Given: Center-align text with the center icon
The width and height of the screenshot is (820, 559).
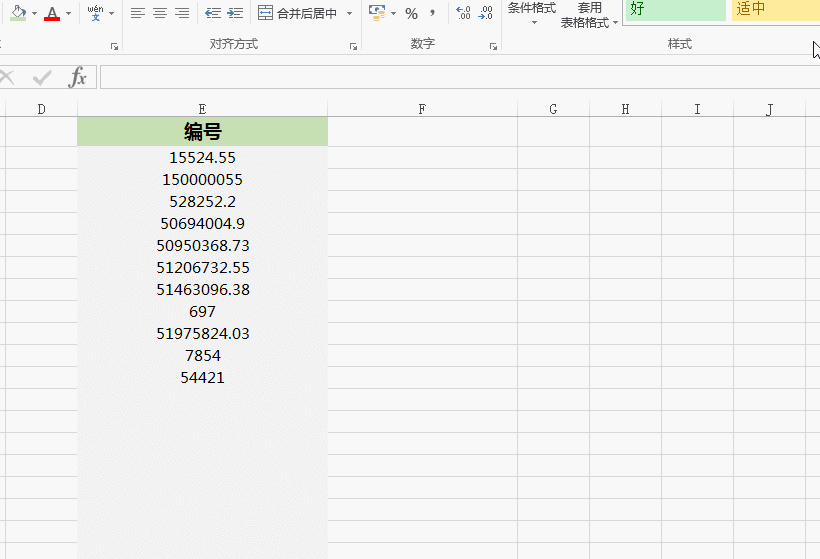Looking at the screenshot, I should pyautogui.click(x=160, y=13).
